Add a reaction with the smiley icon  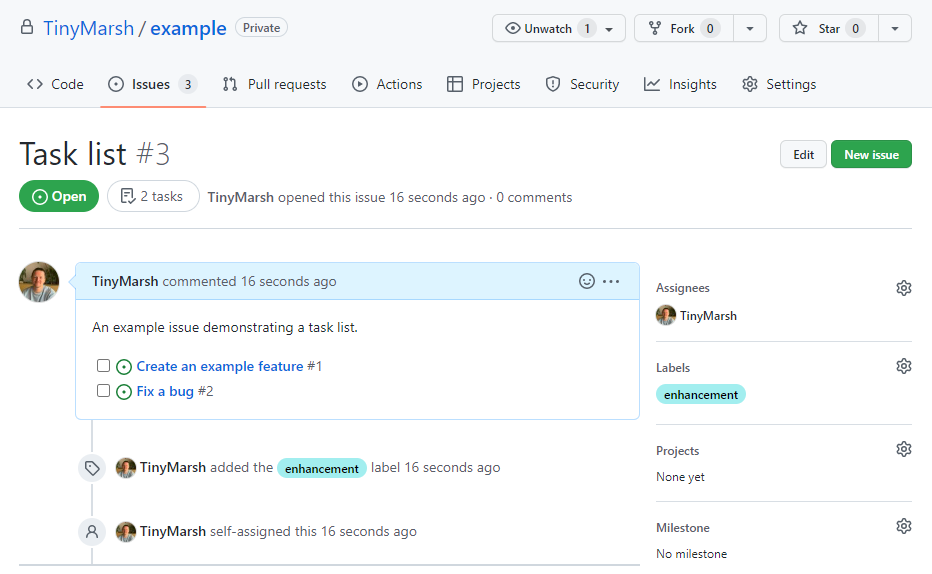tap(587, 281)
